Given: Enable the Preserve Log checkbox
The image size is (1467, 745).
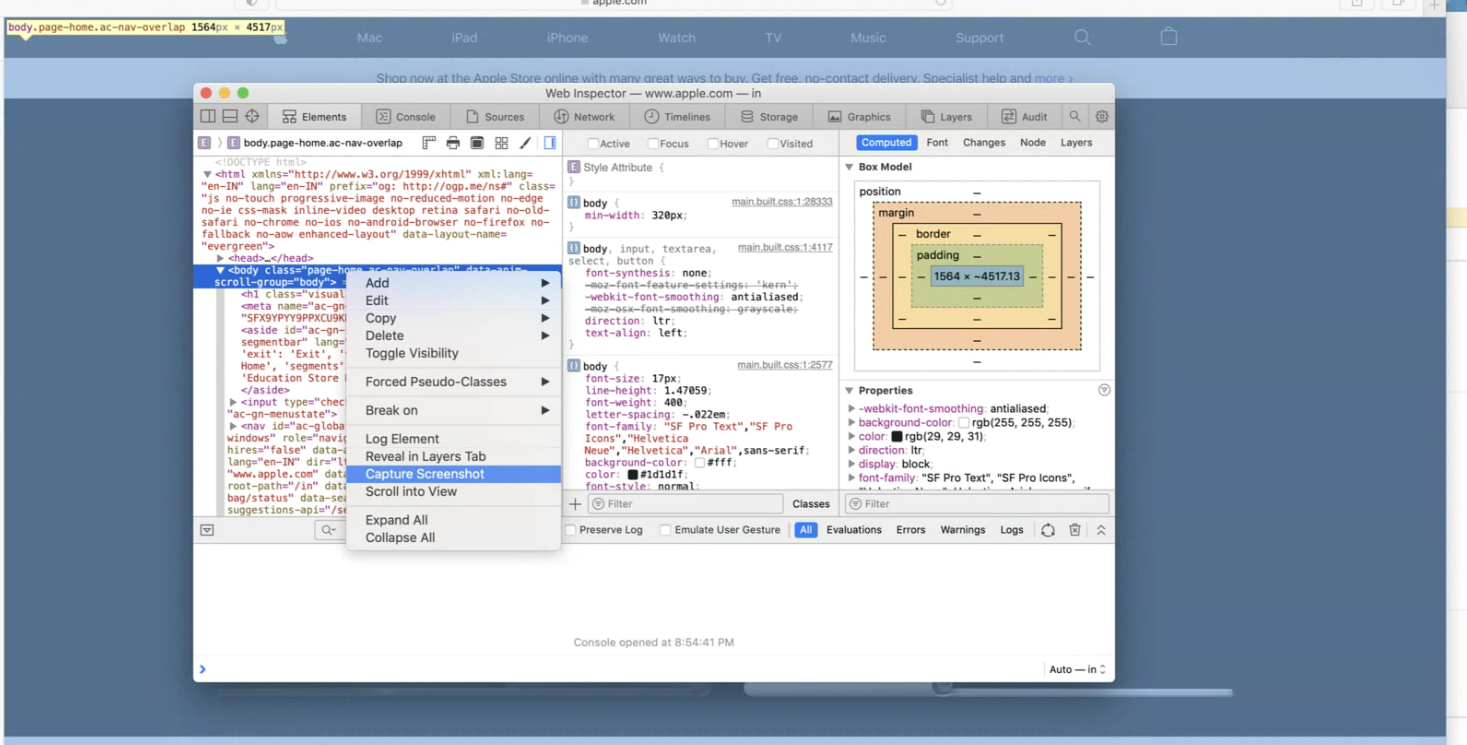Looking at the screenshot, I should tap(571, 530).
